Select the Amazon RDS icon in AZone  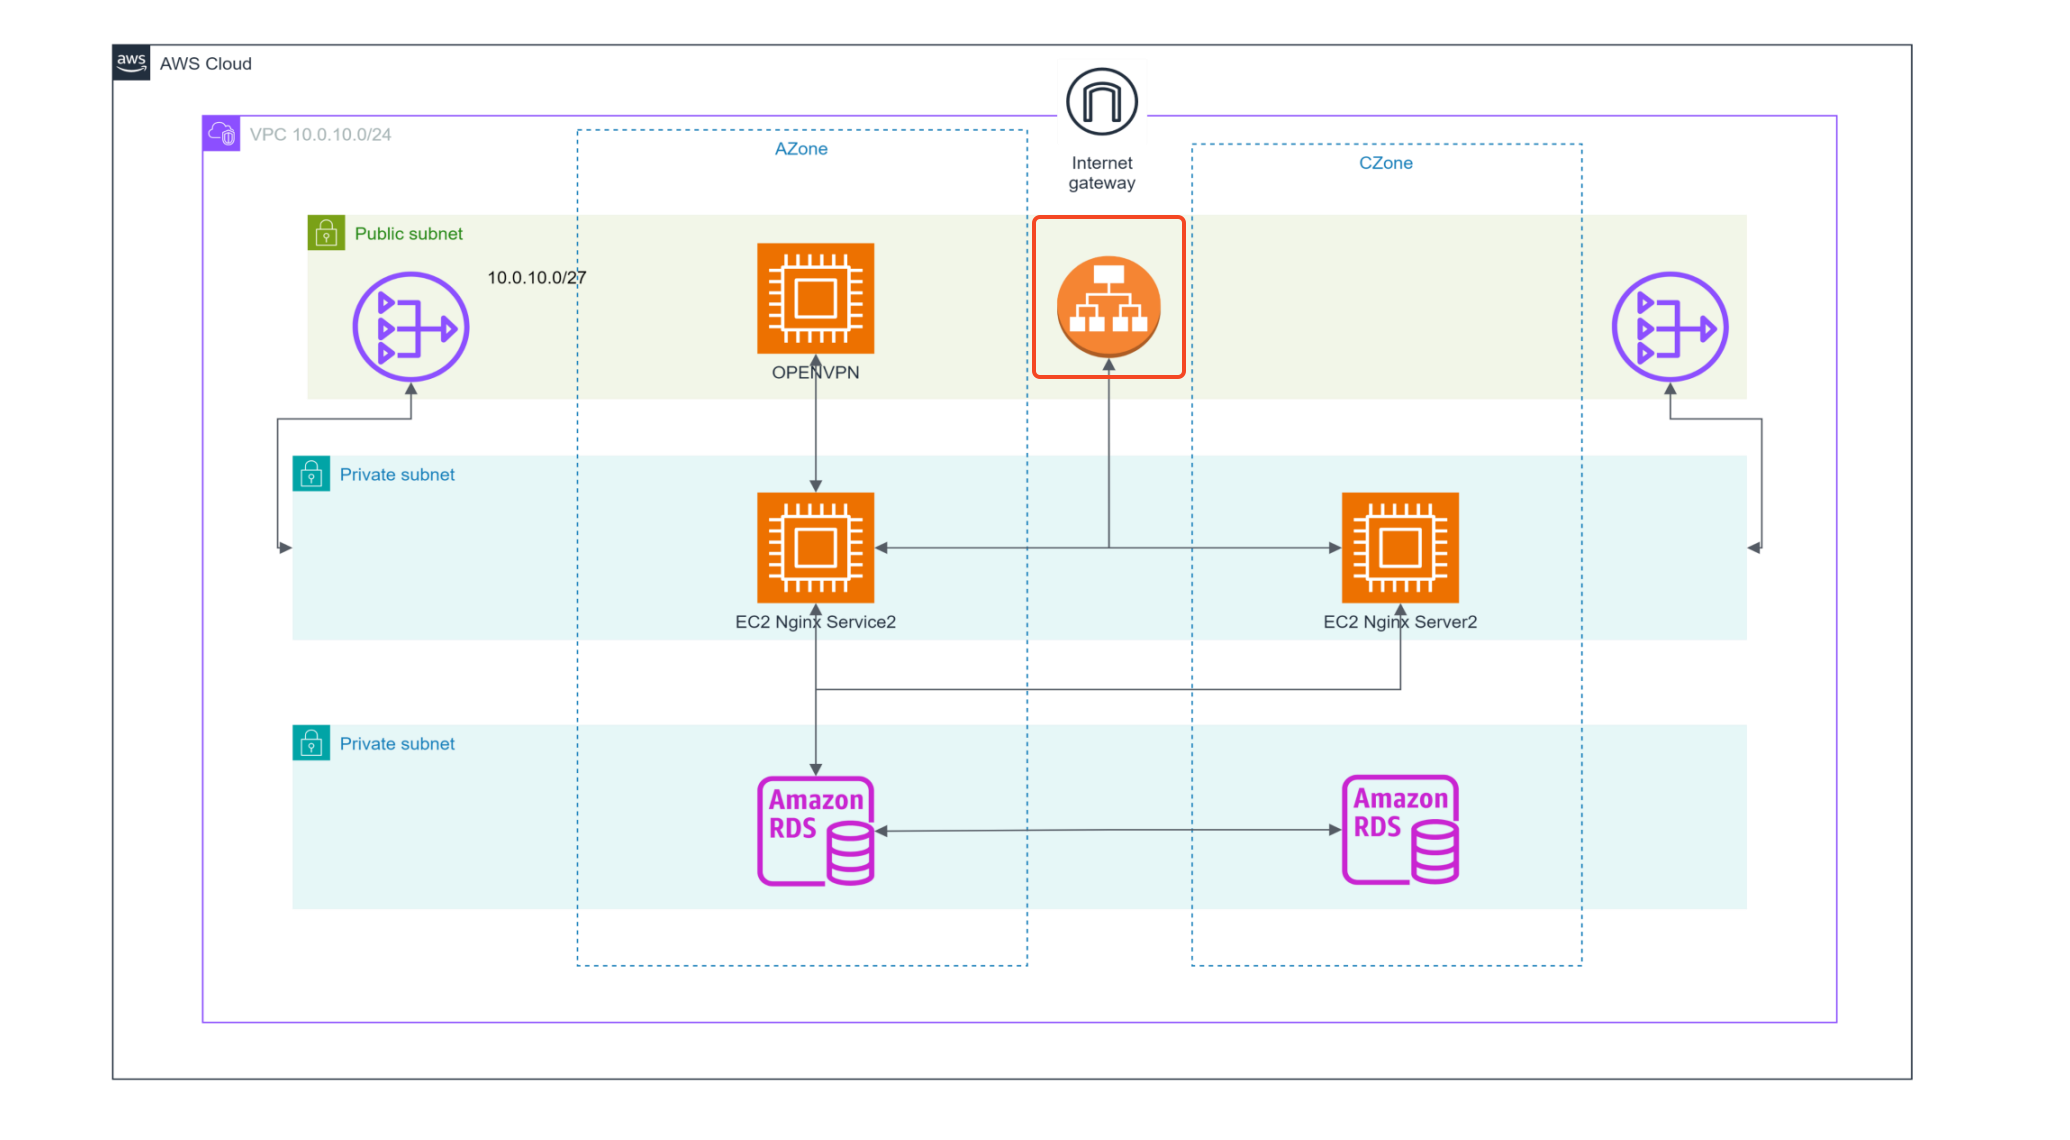(x=815, y=830)
